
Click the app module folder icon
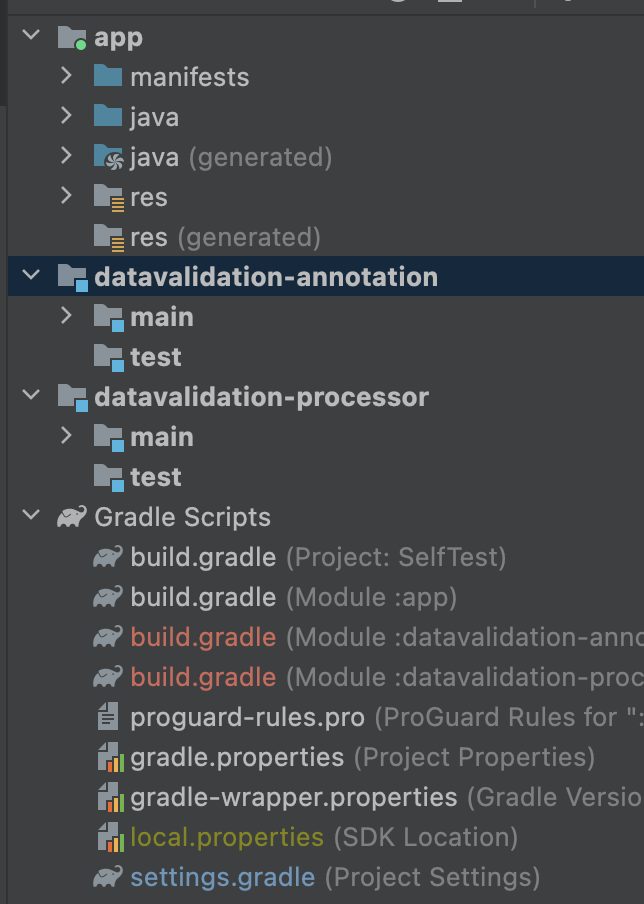[x=72, y=38]
